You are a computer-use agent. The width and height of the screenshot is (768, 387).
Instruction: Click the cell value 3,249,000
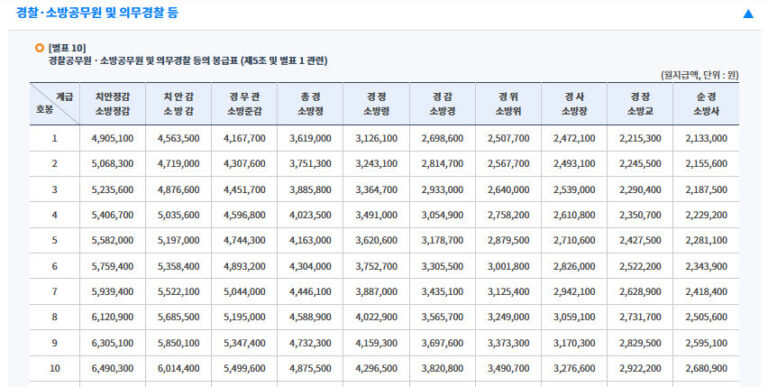pos(508,317)
